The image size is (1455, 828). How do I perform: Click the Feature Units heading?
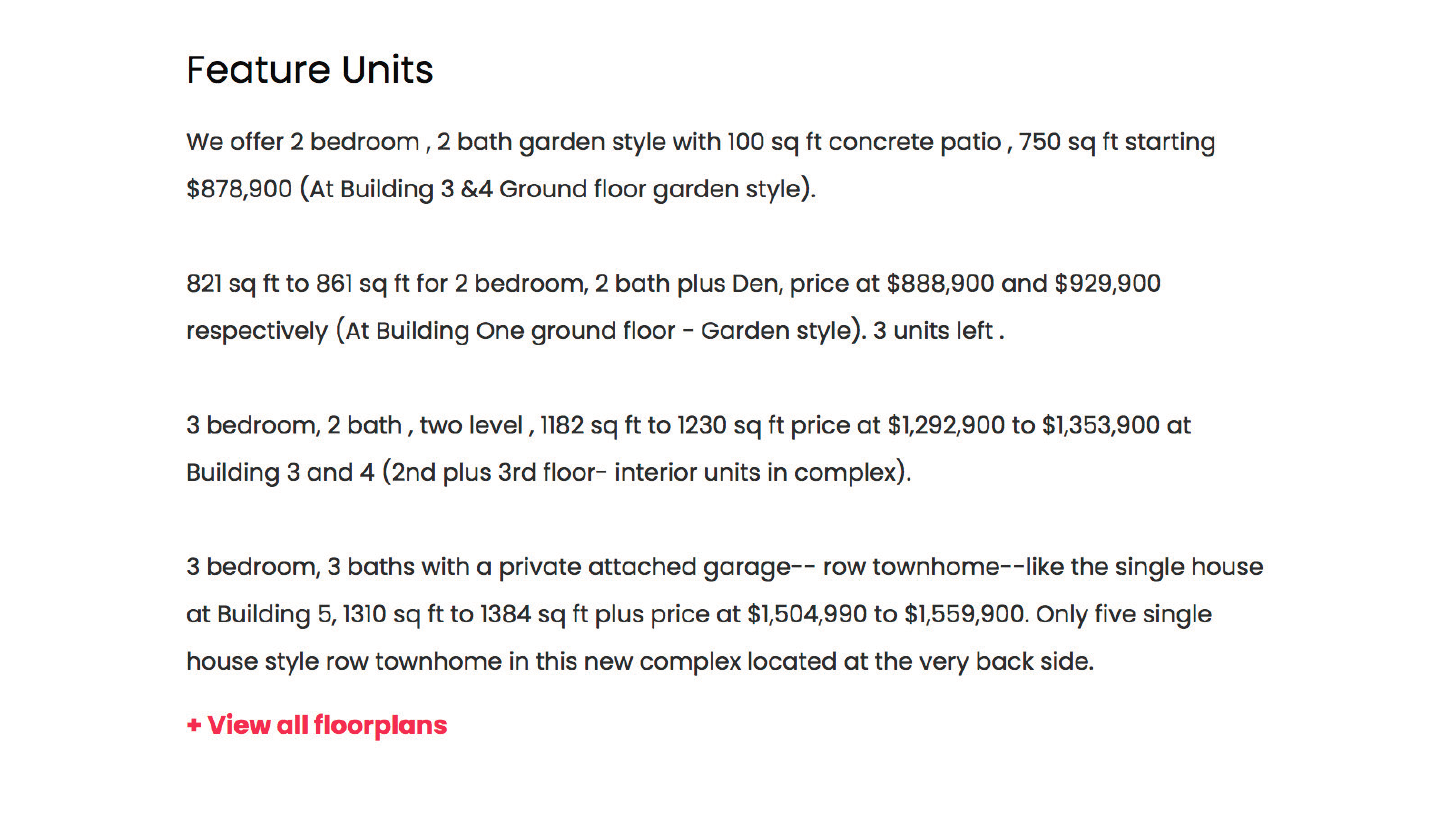pos(310,70)
